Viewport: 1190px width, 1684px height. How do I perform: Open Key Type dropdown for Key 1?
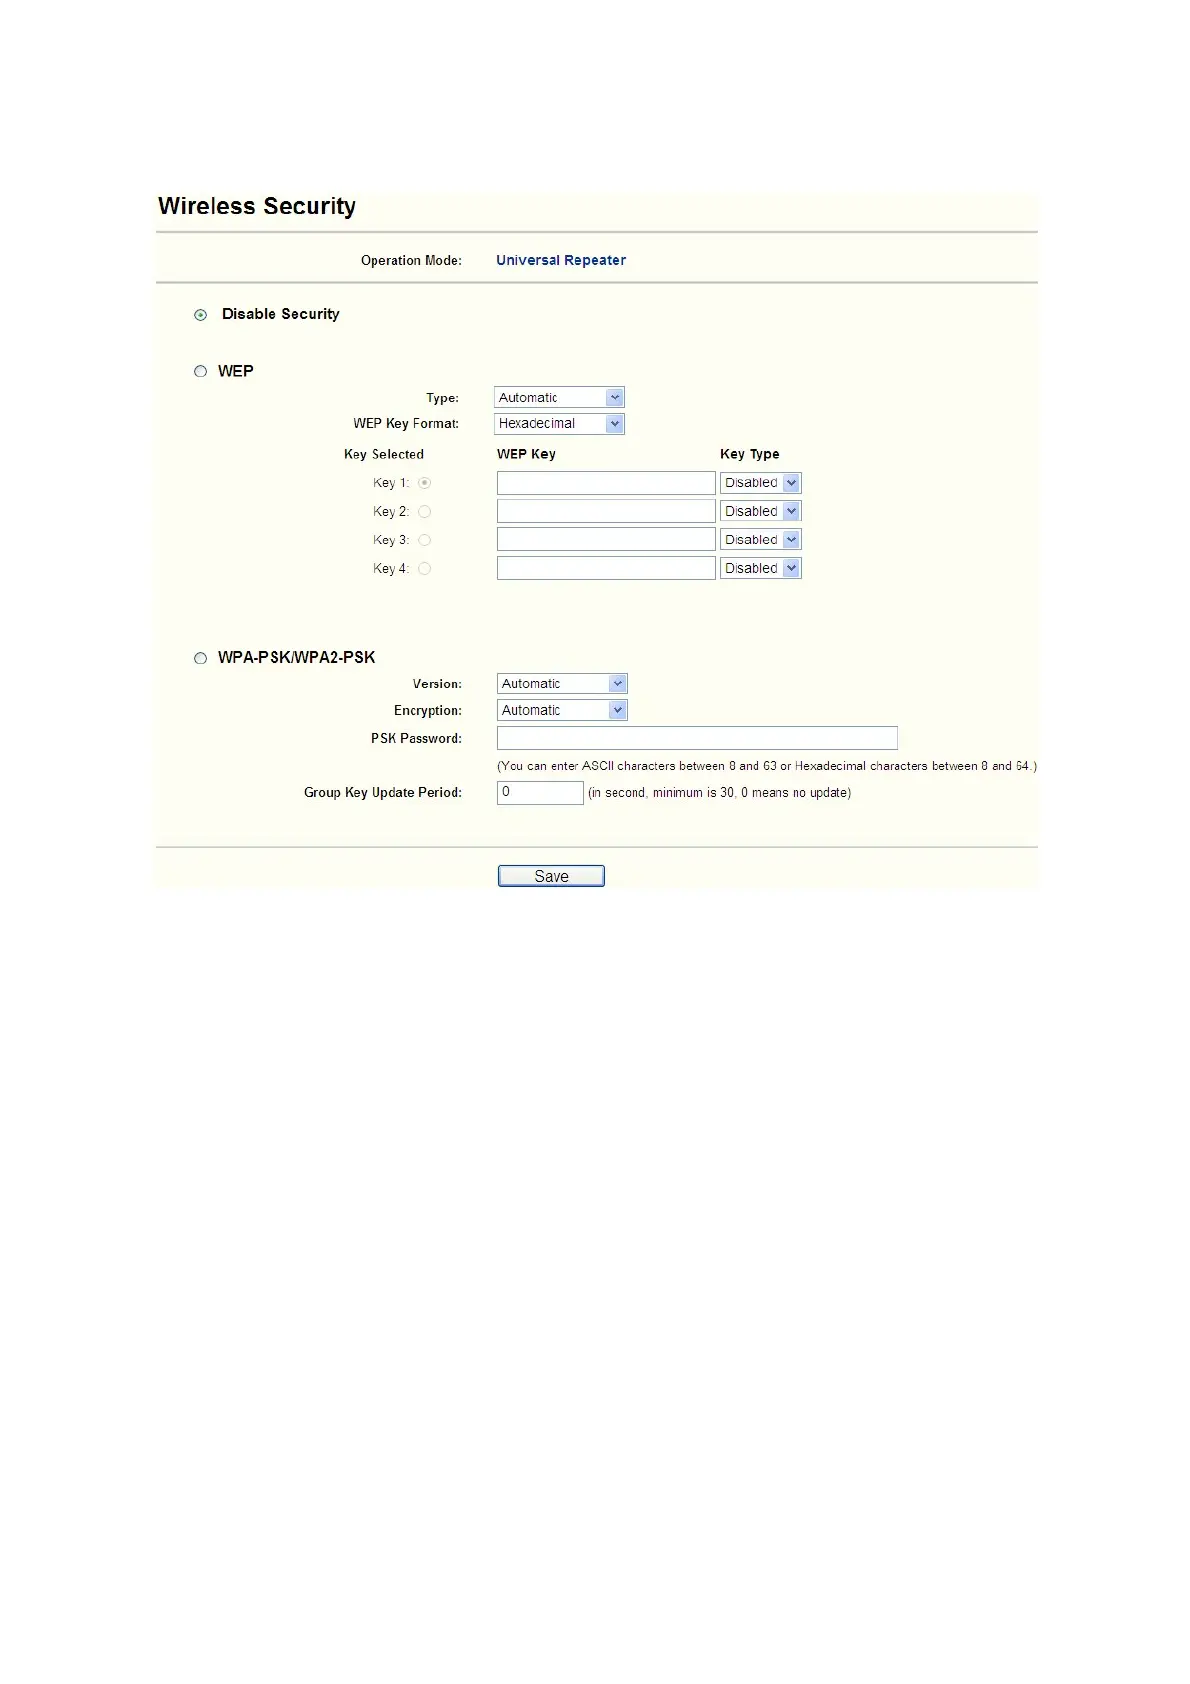tap(761, 483)
